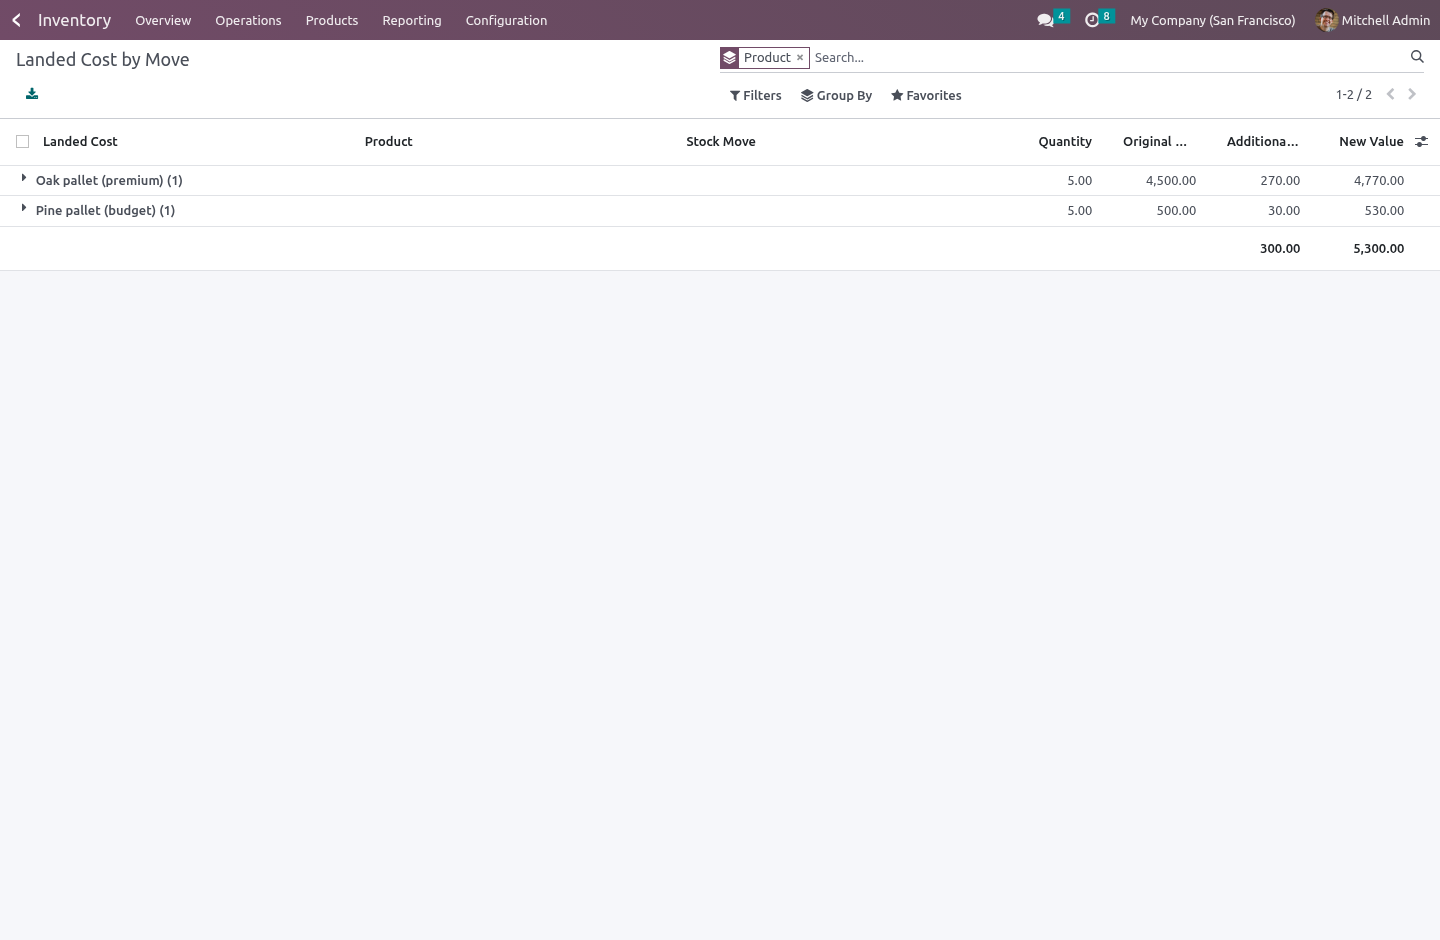1440x940 pixels.
Task: Open the company switcher My Company (San Francisco)
Action: (1213, 20)
